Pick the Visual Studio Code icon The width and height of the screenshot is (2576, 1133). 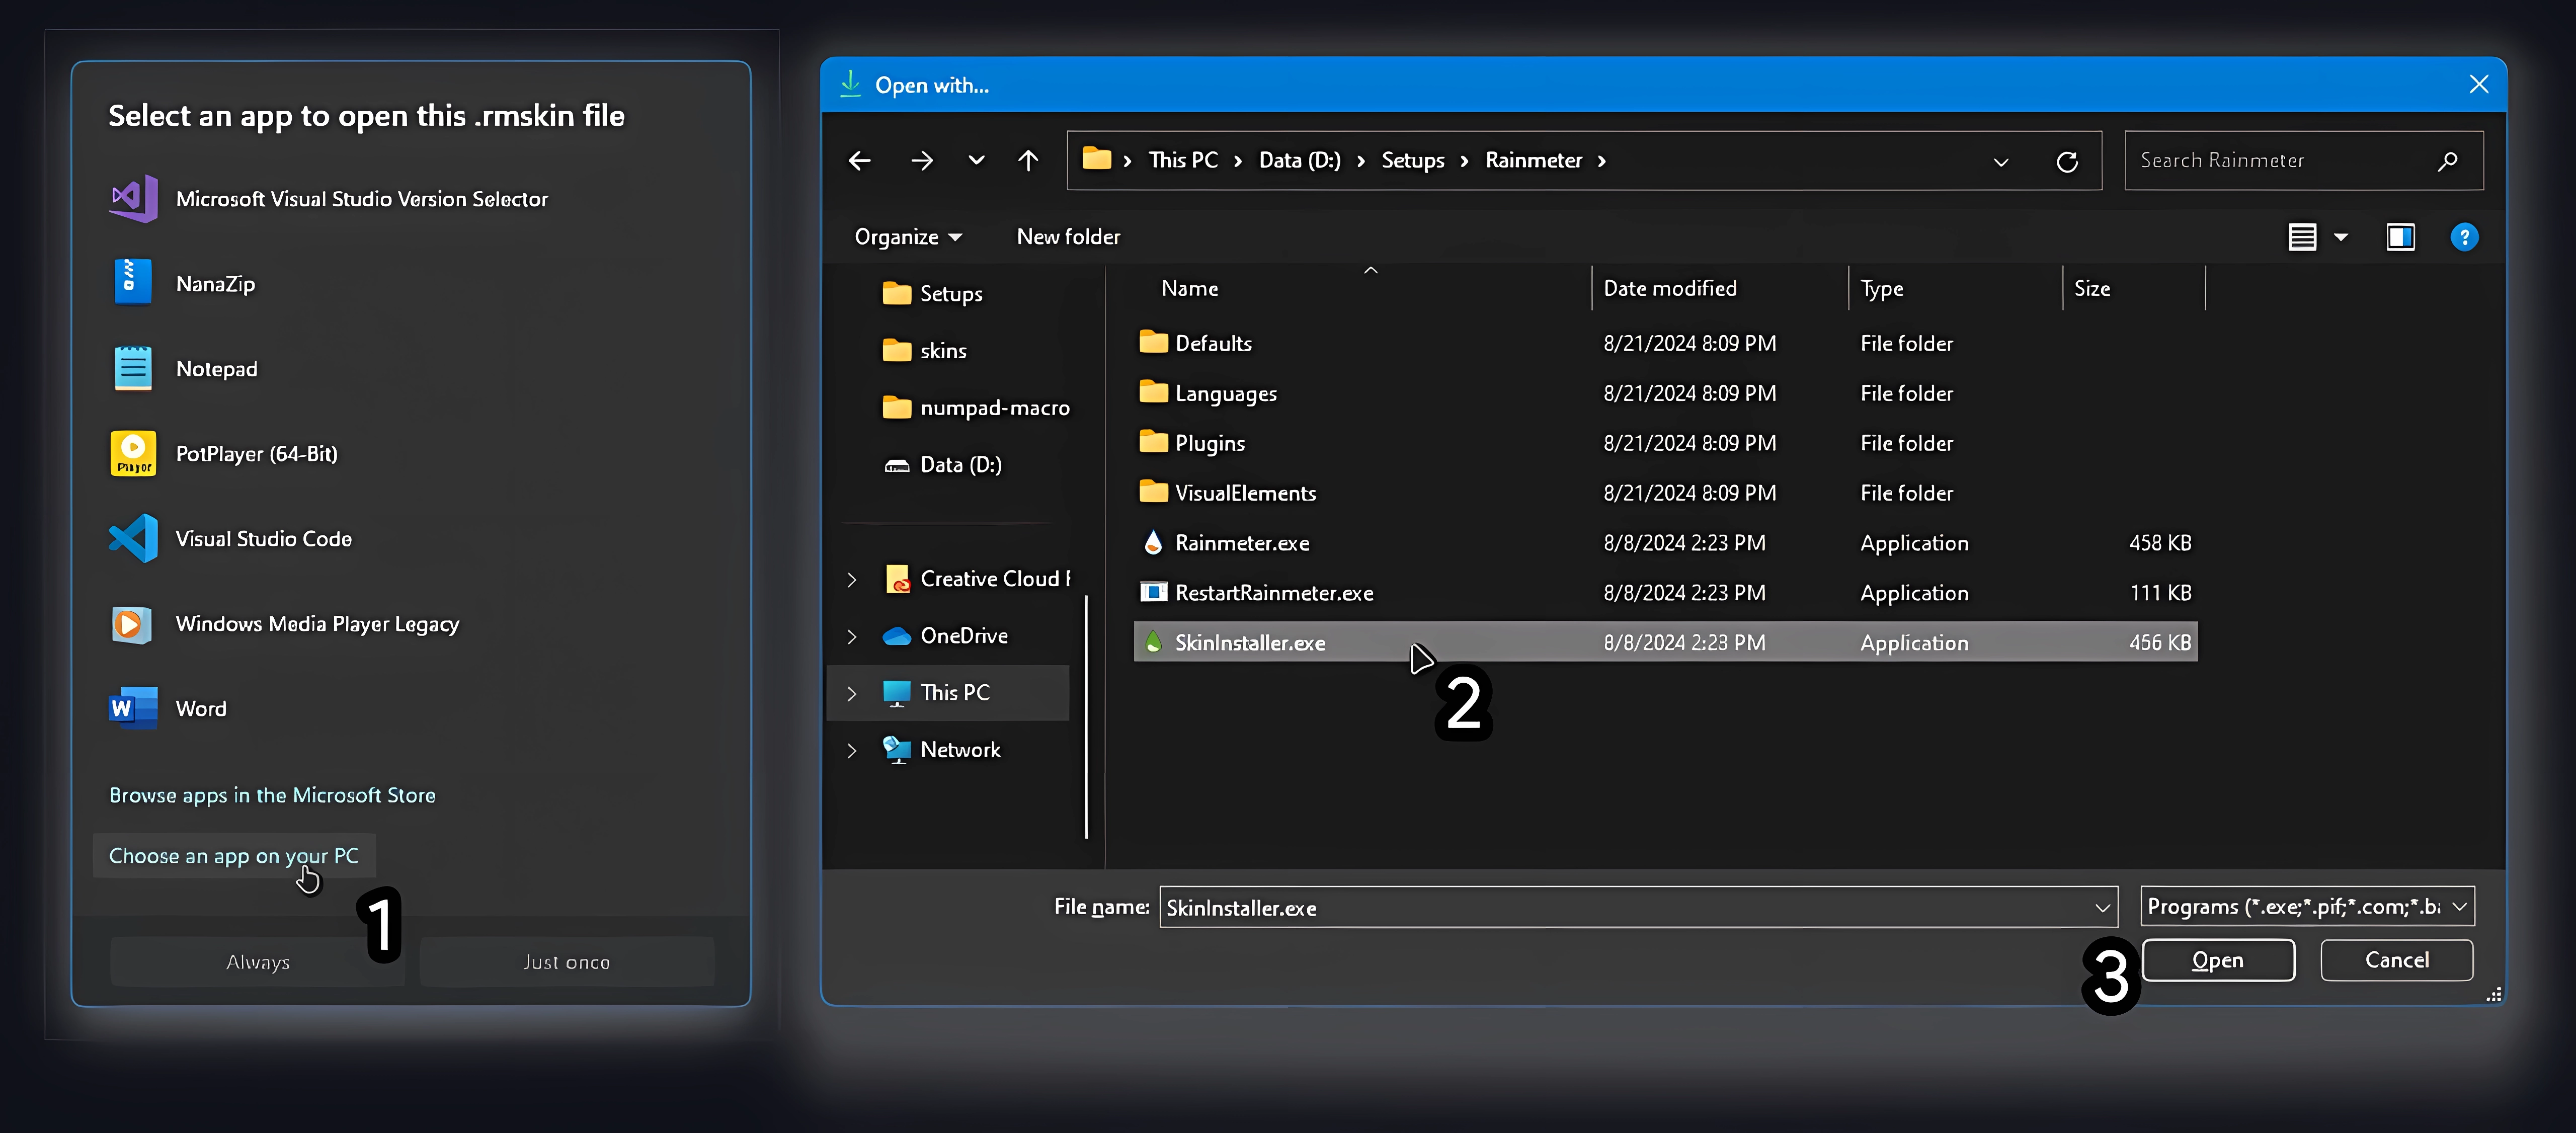click(x=132, y=539)
